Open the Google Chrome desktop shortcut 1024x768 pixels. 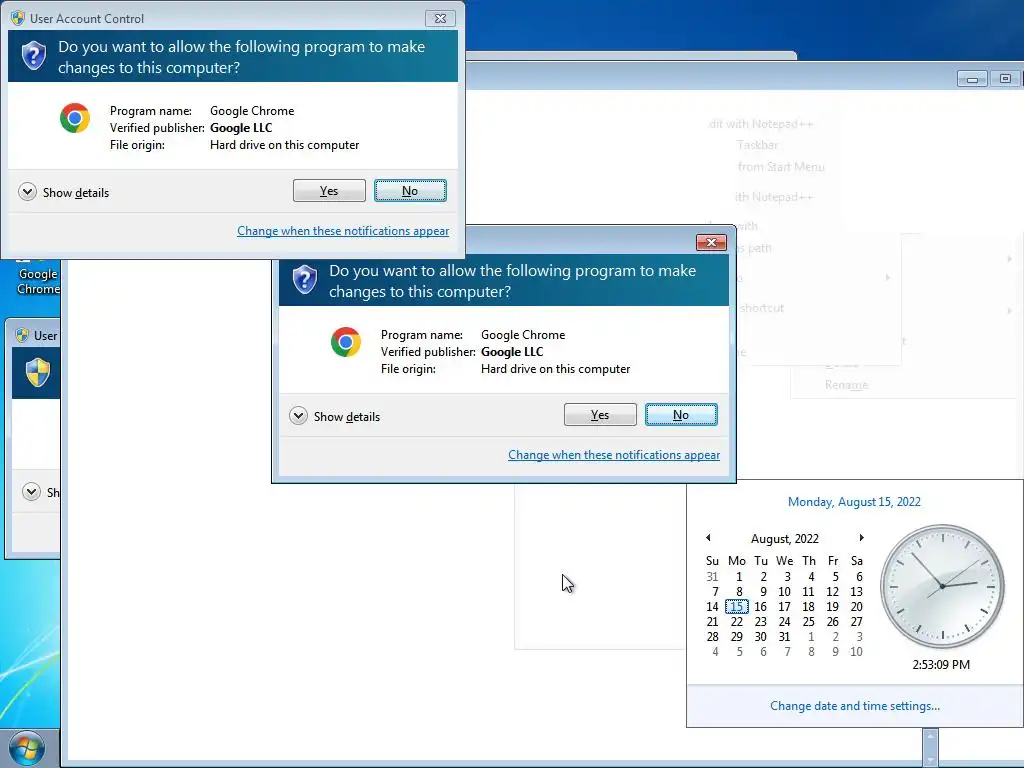[x=37, y=278]
